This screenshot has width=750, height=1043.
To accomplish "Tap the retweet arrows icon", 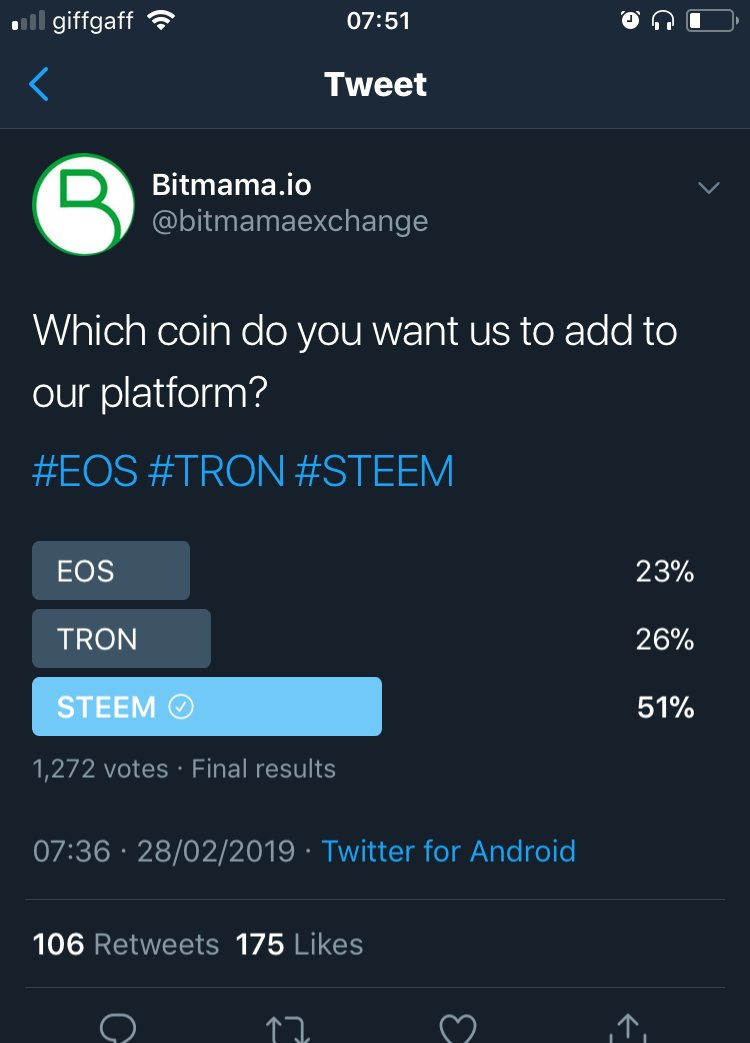I will [288, 1028].
